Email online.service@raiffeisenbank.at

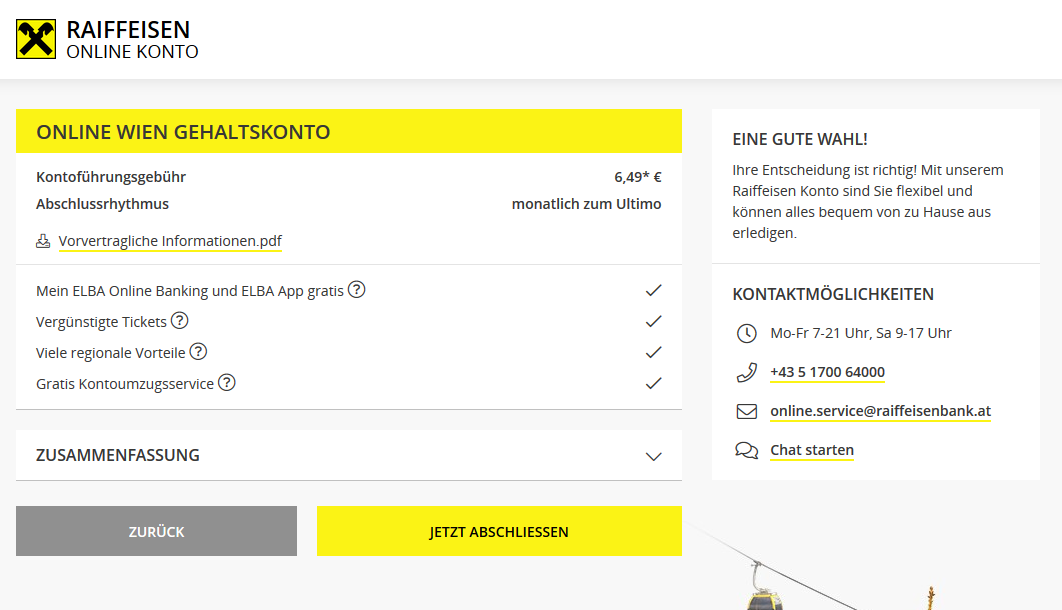pos(880,411)
